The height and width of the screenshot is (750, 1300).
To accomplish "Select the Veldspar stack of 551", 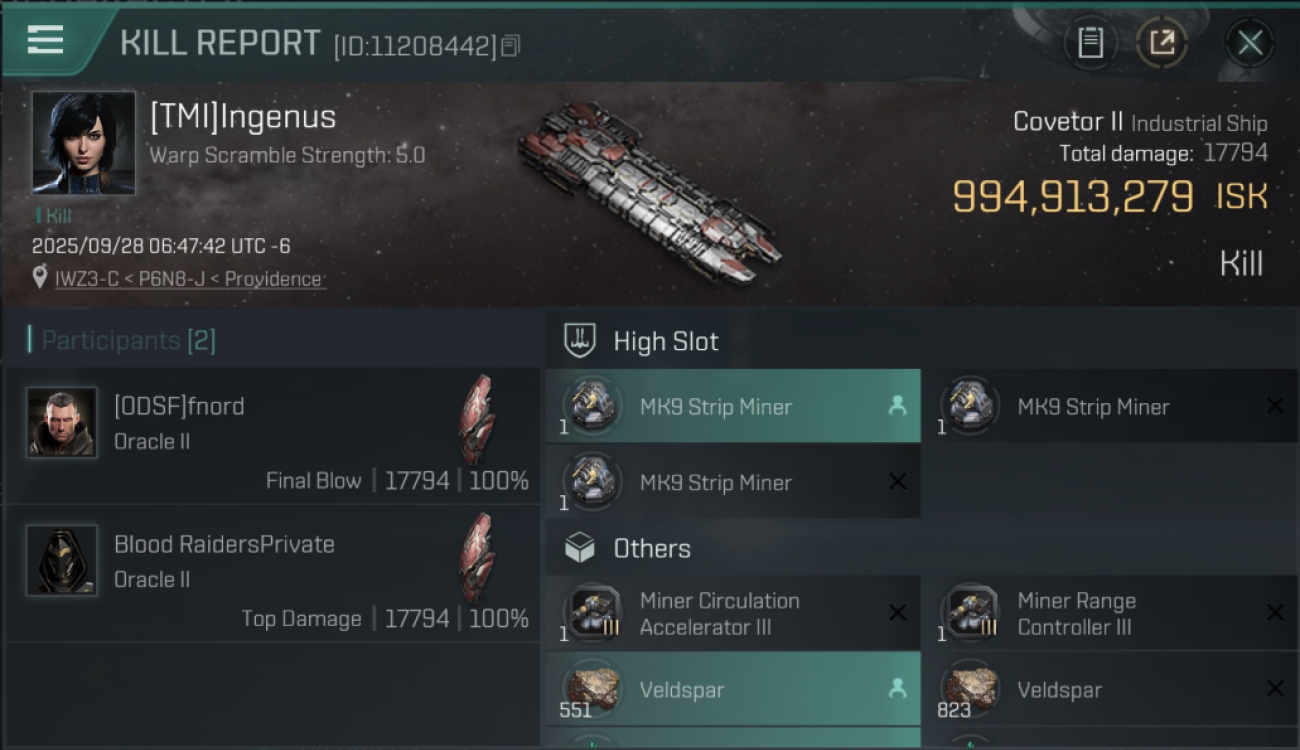I will (732, 690).
